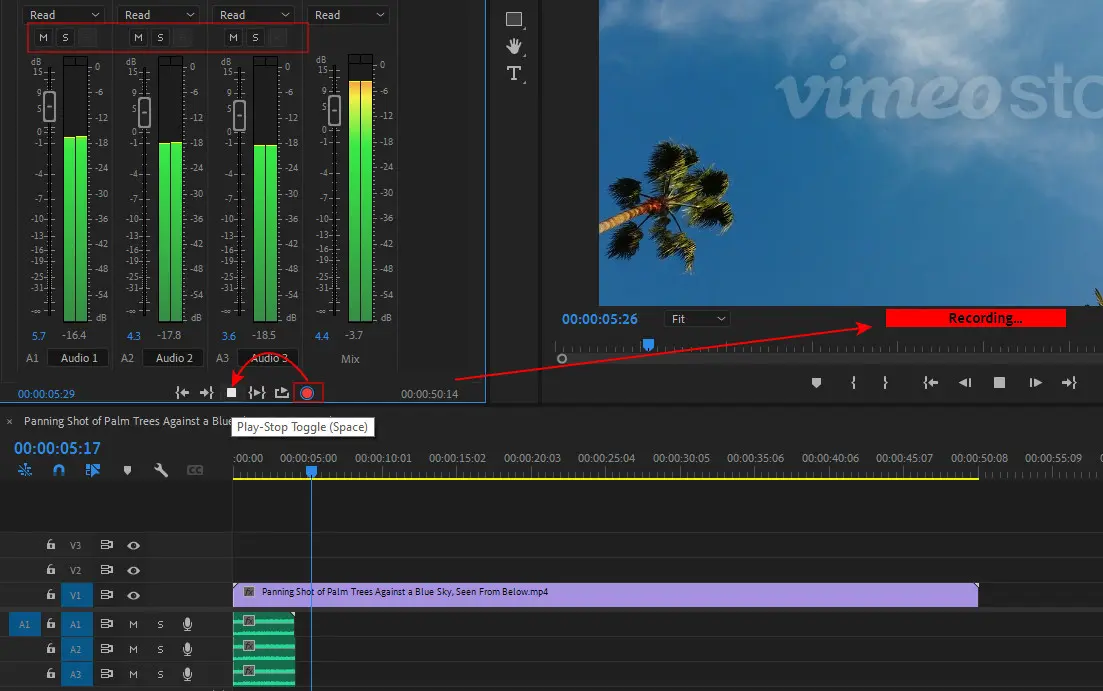The width and height of the screenshot is (1103, 691).
Task: Enable voice-over record mic on track A2
Action: pos(187,649)
